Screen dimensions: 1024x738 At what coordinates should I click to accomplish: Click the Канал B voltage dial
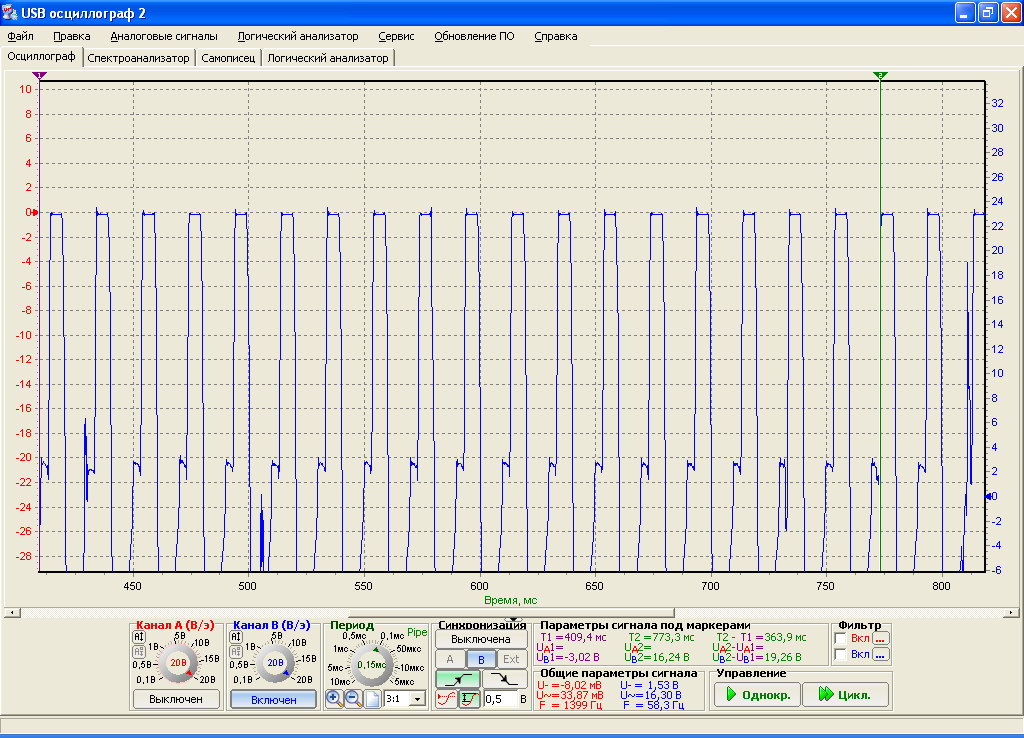click(x=275, y=662)
